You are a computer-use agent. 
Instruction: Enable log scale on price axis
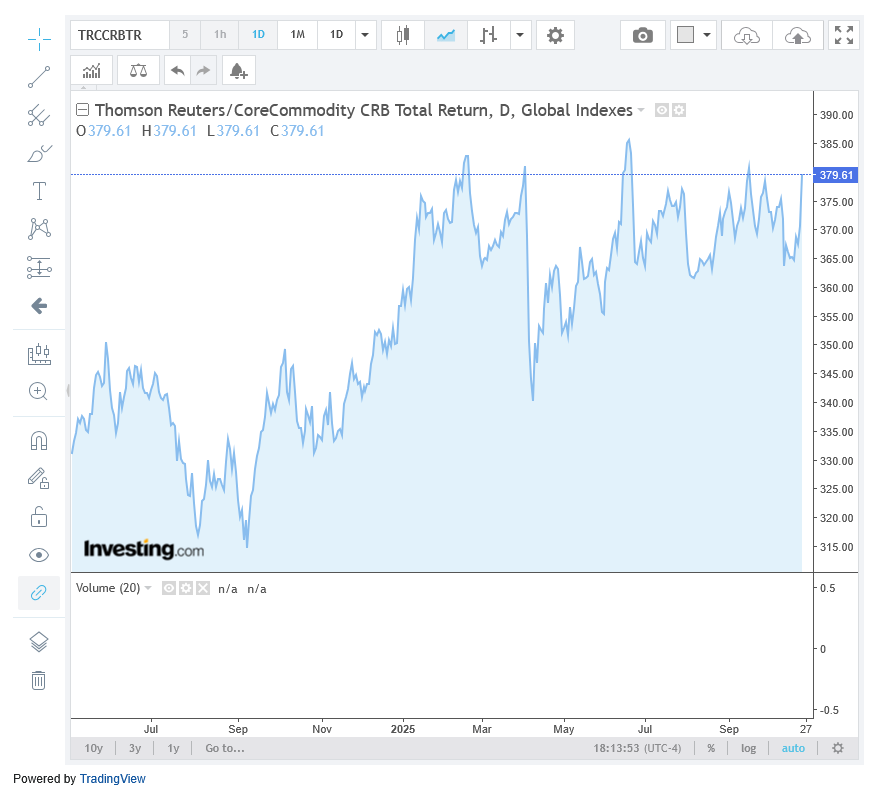(748, 748)
